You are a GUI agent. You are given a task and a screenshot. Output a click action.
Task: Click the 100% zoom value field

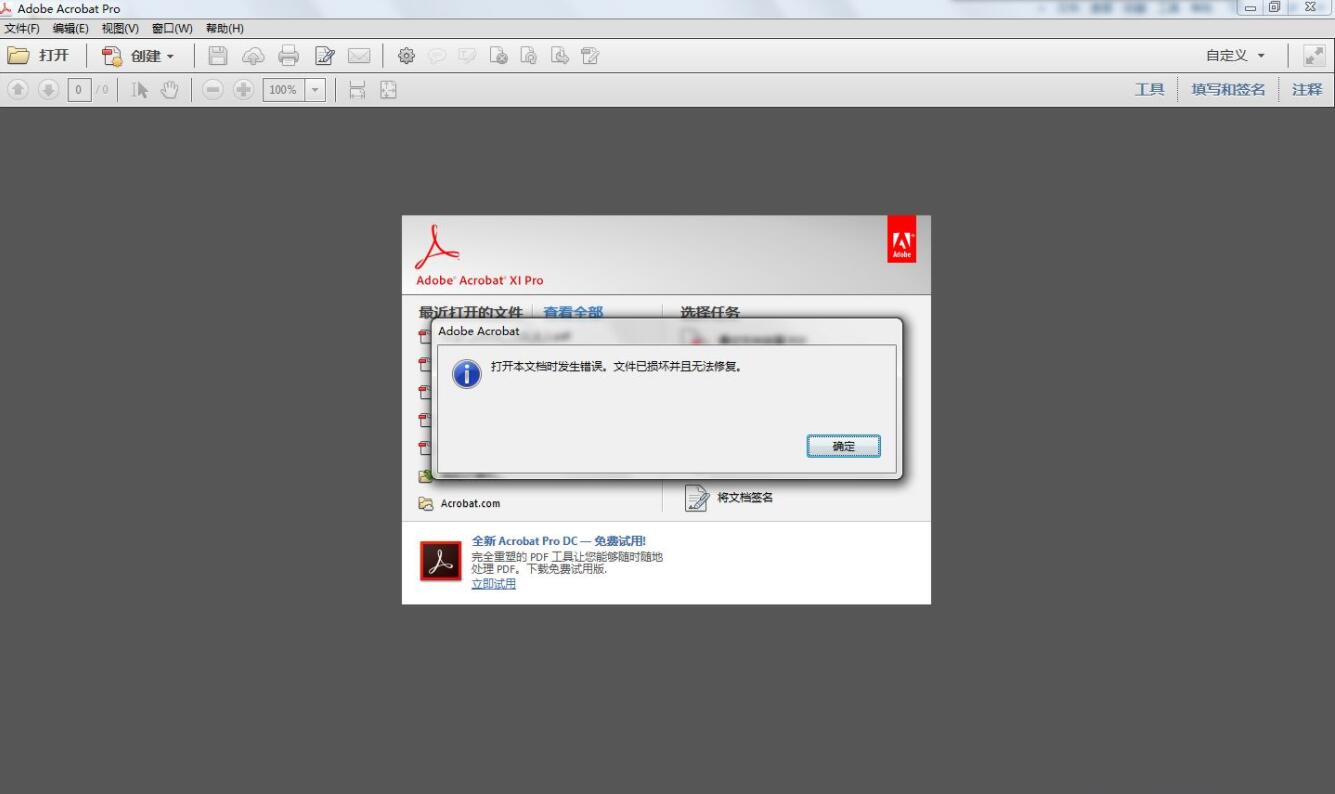click(x=283, y=90)
